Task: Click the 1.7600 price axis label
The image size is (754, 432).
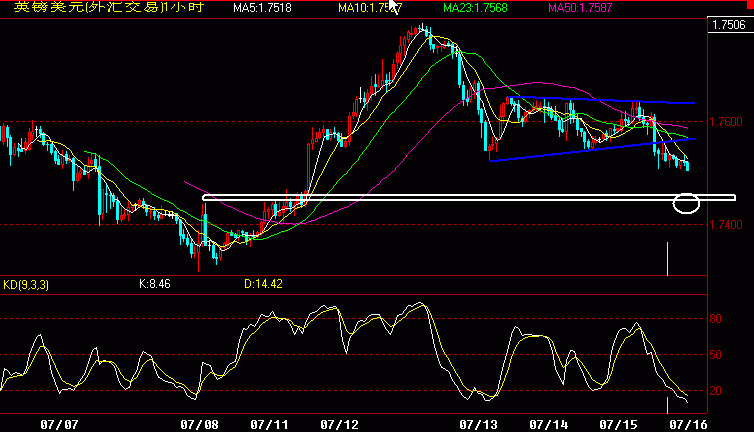Action: [x=726, y=122]
